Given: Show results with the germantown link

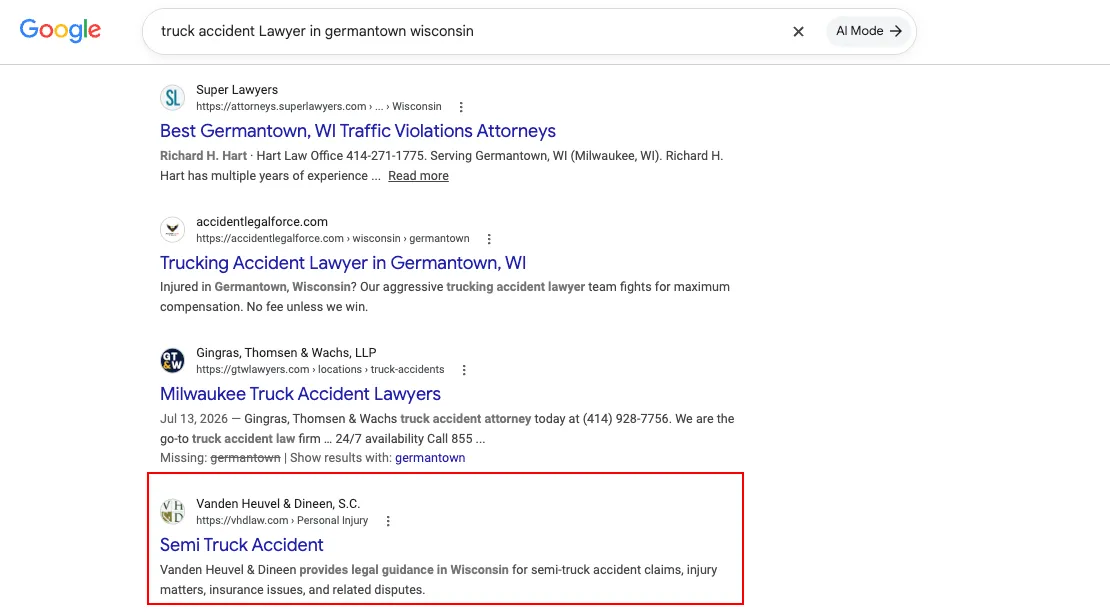Looking at the screenshot, I should click(x=430, y=458).
